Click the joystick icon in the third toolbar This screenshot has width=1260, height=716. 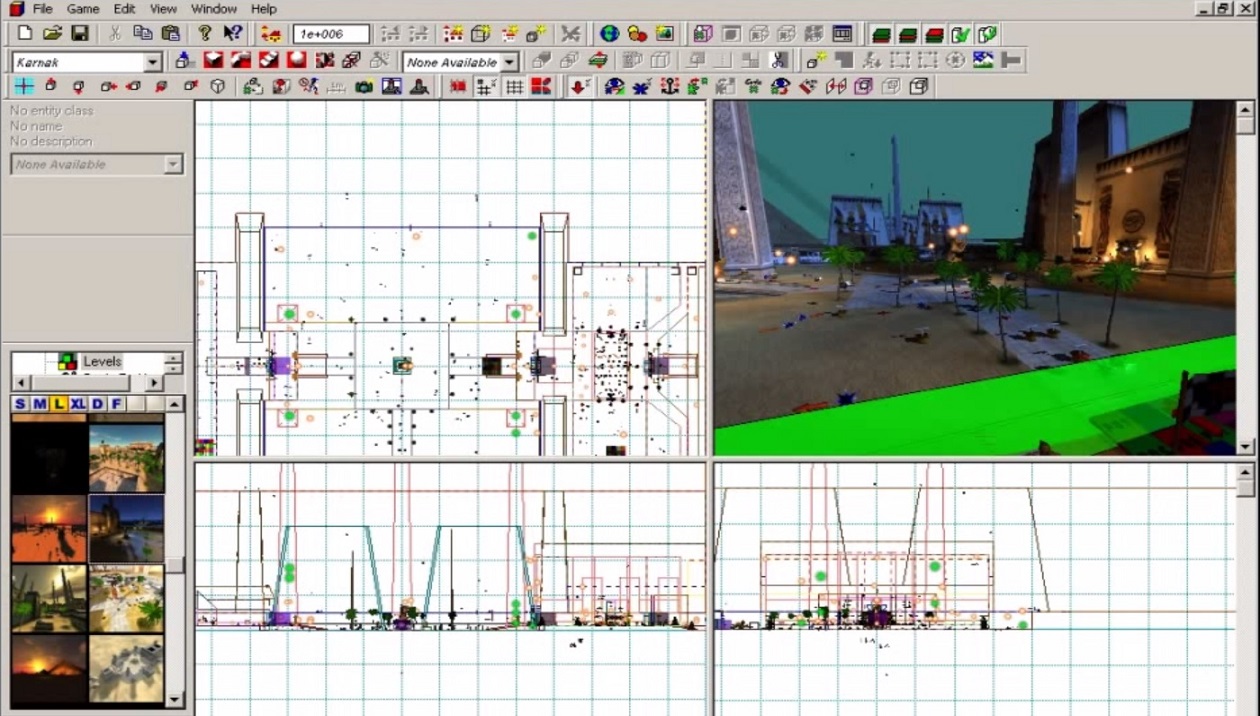(x=420, y=87)
